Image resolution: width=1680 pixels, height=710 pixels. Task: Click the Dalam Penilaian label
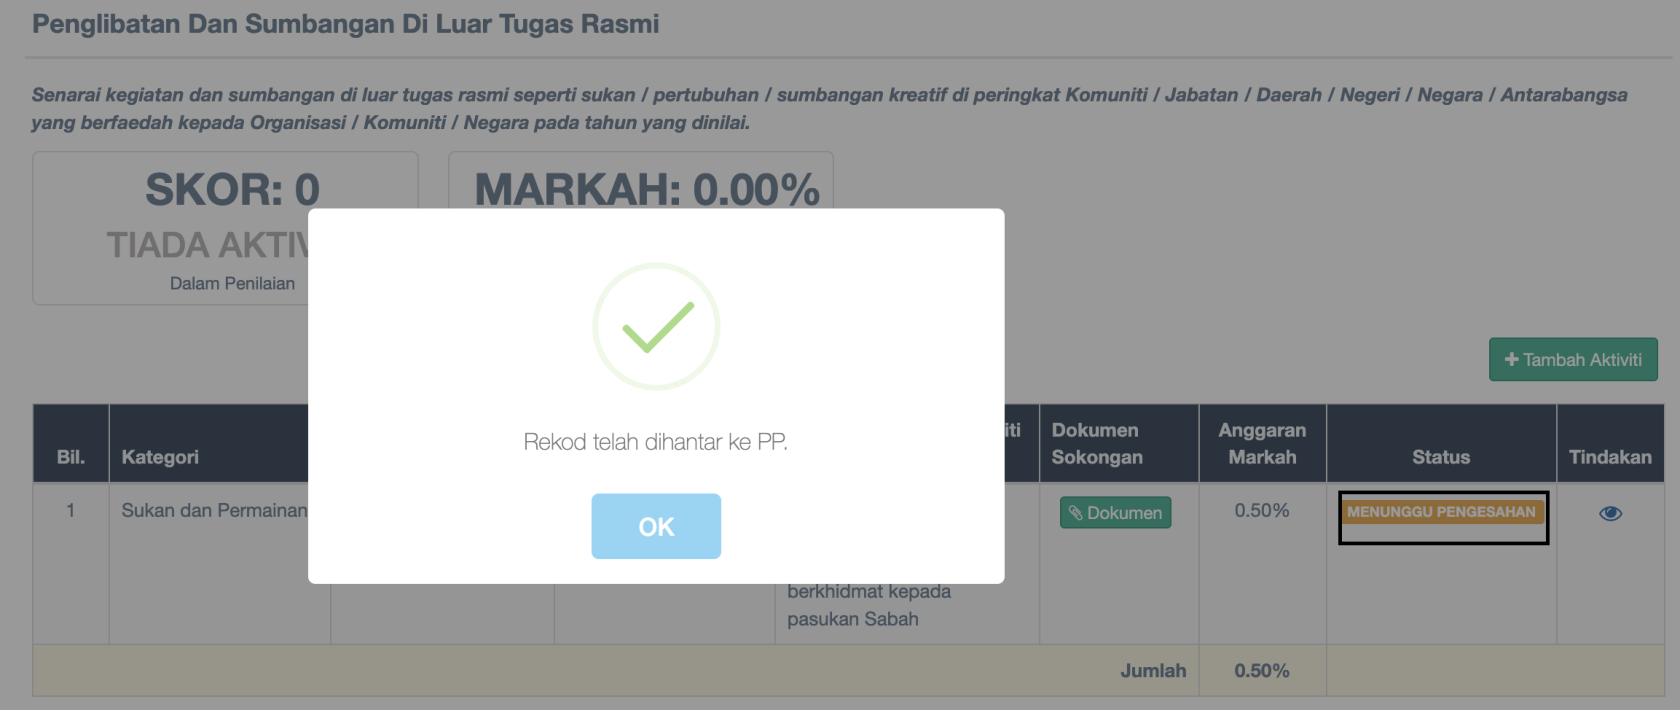click(x=232, y=284)
